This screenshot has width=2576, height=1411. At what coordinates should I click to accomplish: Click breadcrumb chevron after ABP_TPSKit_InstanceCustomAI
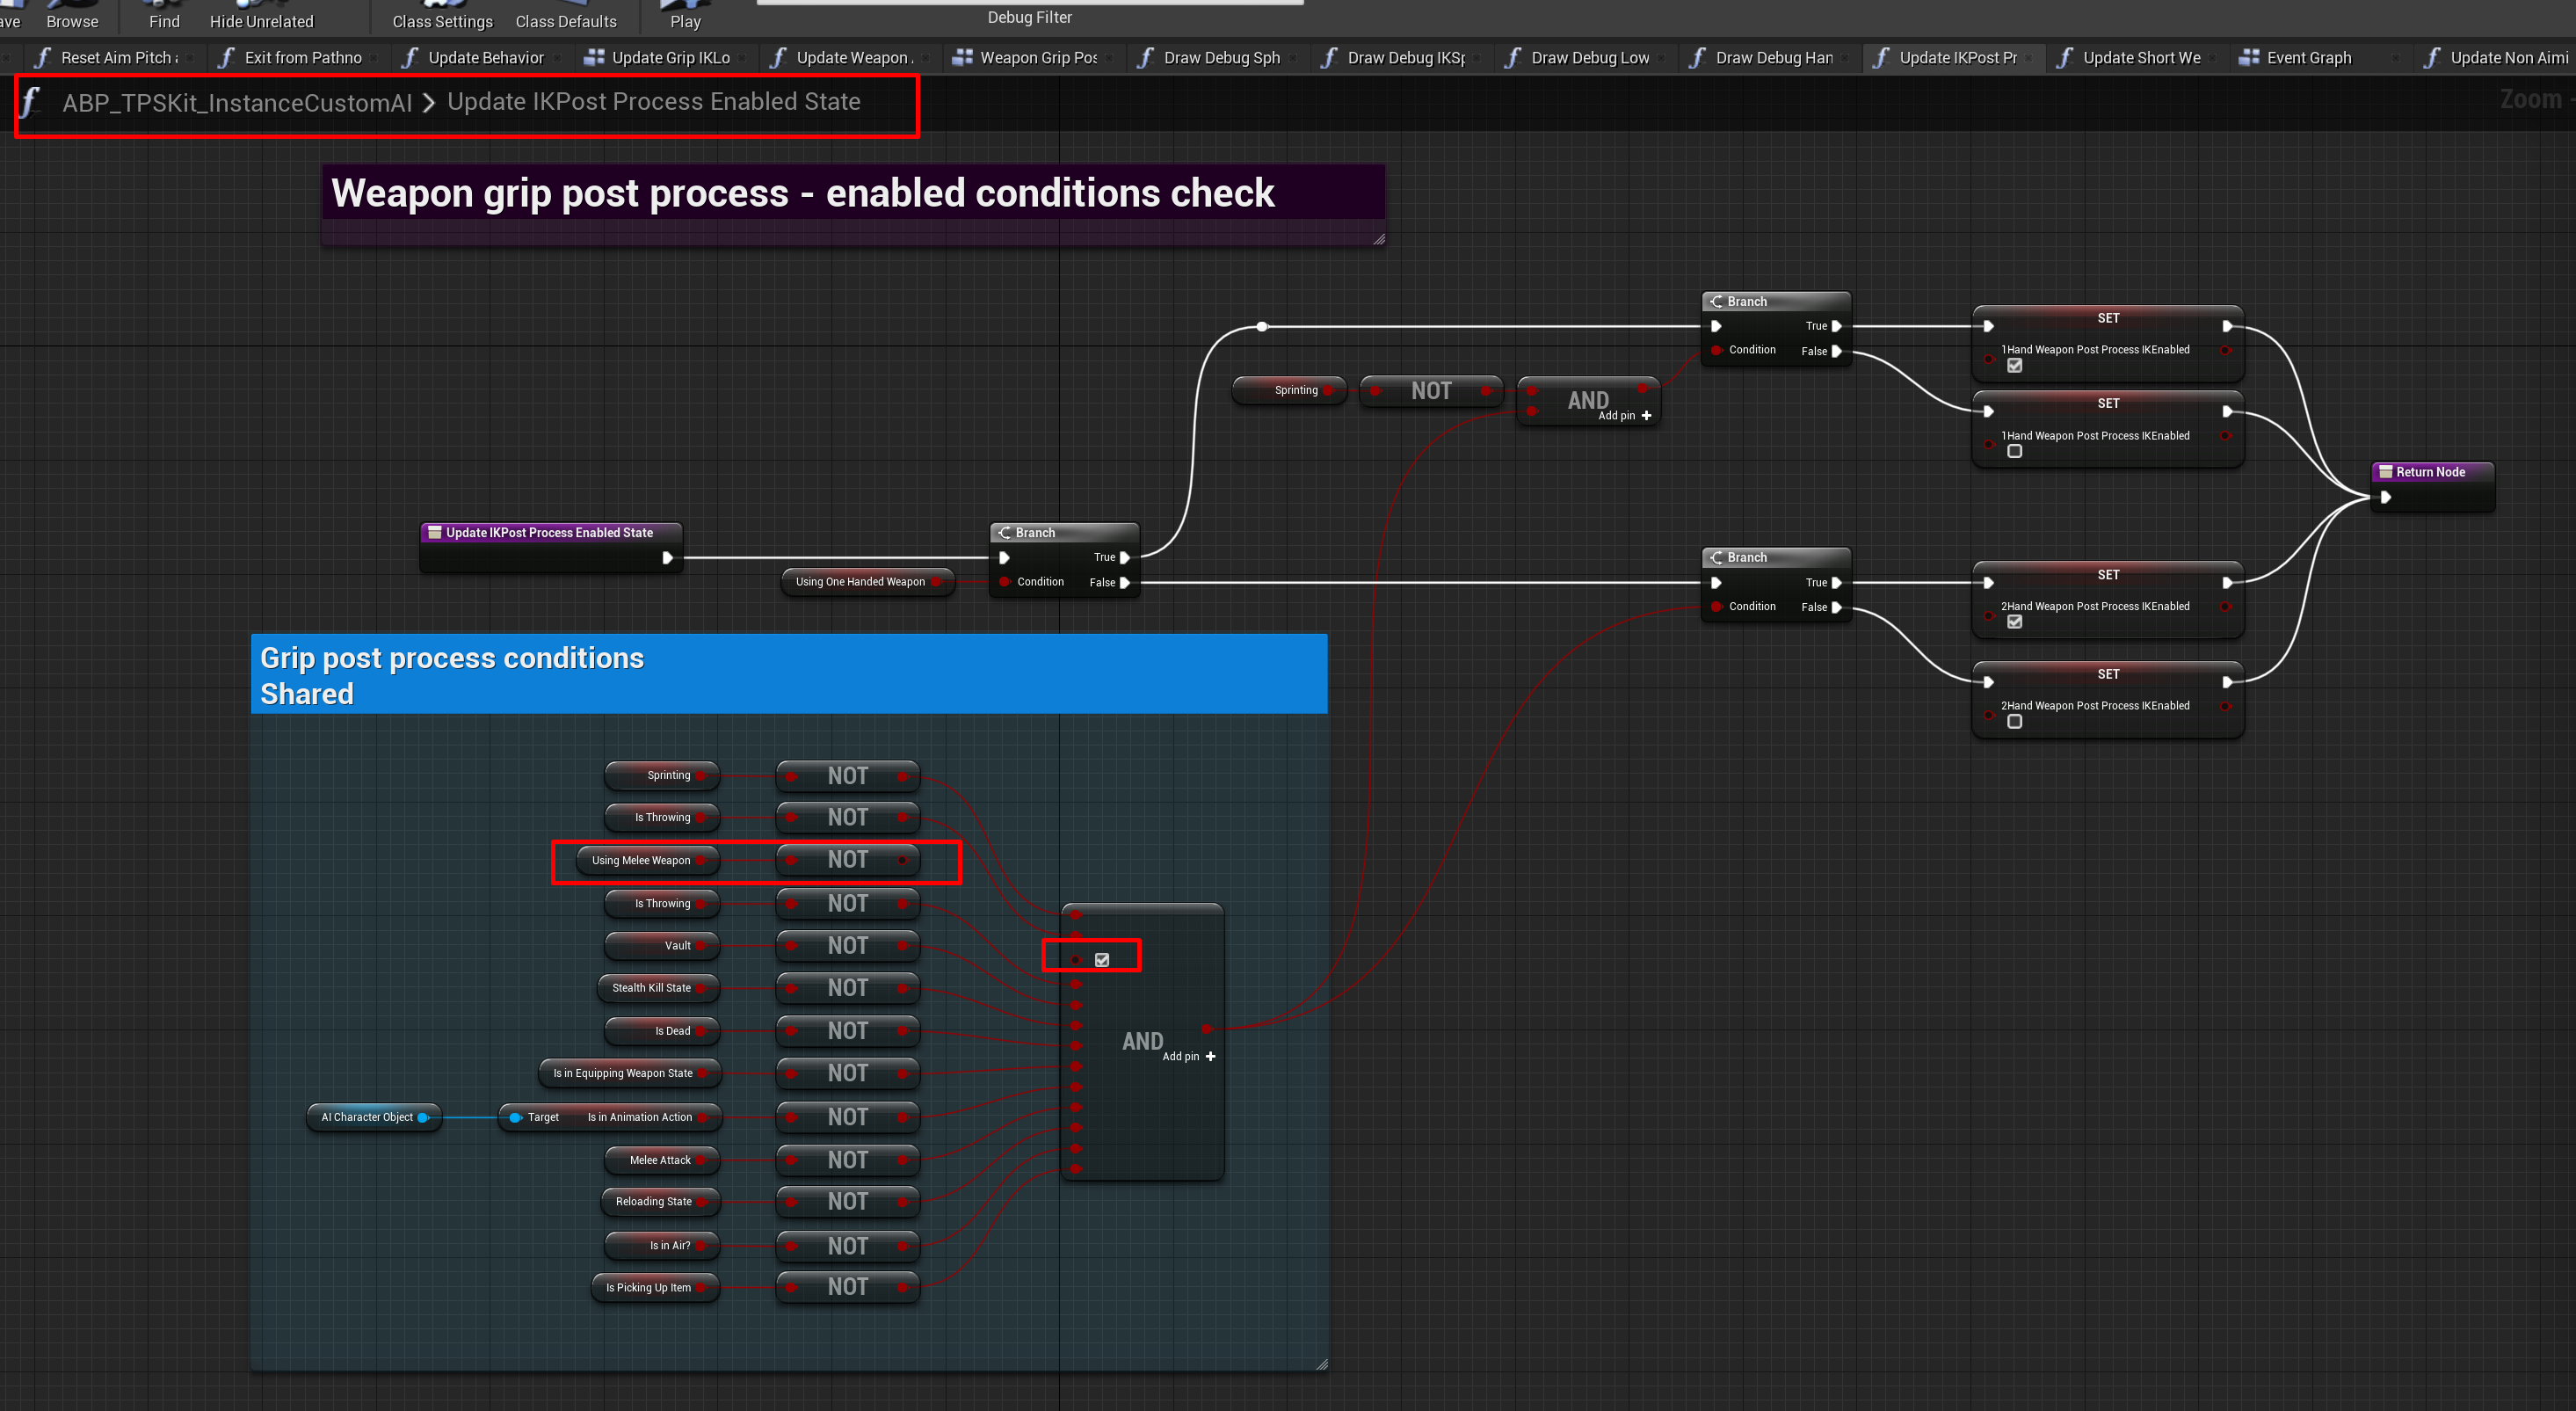pos(429,102)
